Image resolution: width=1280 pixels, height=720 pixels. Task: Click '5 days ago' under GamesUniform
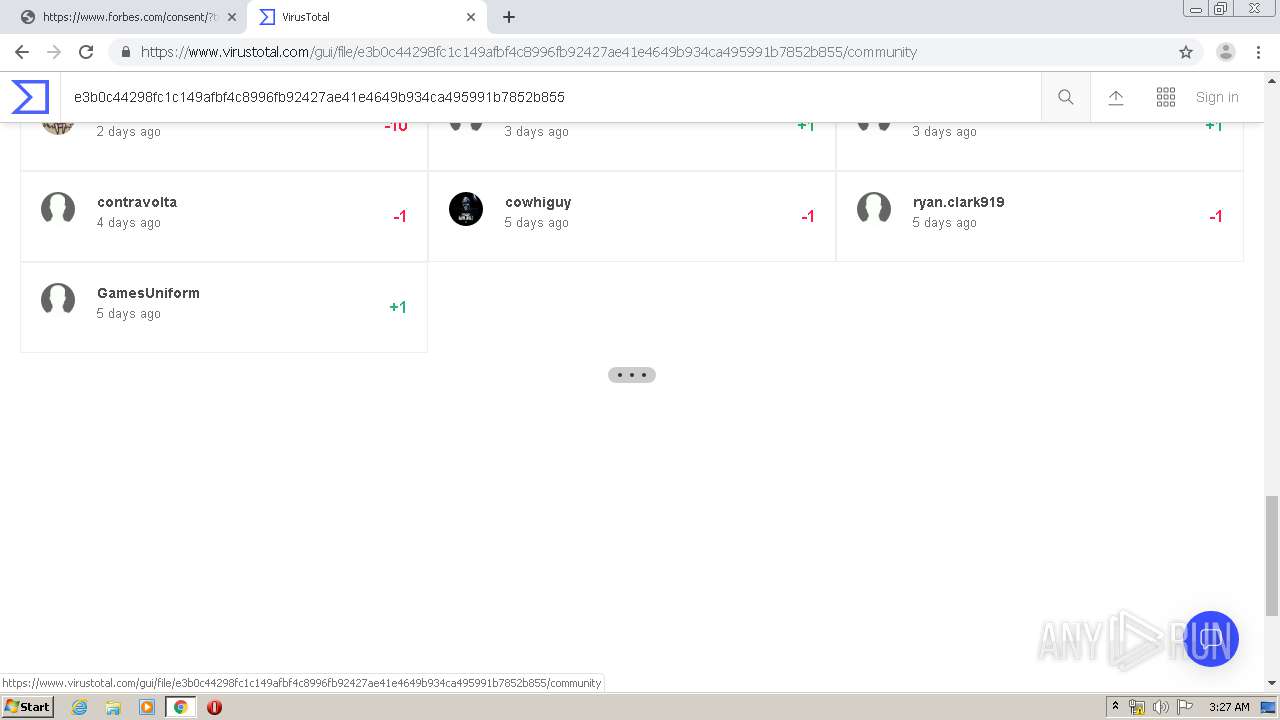click(x=129, y=314)
